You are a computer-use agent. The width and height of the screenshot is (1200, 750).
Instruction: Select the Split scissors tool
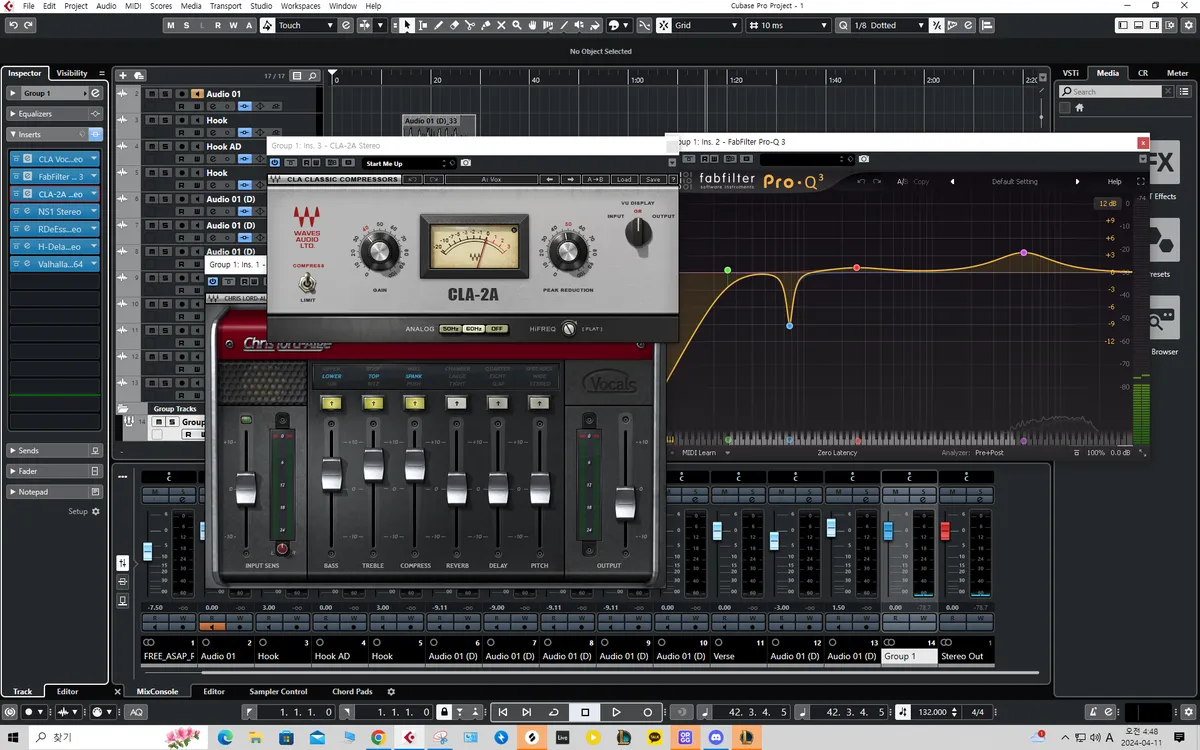(471, 25)
